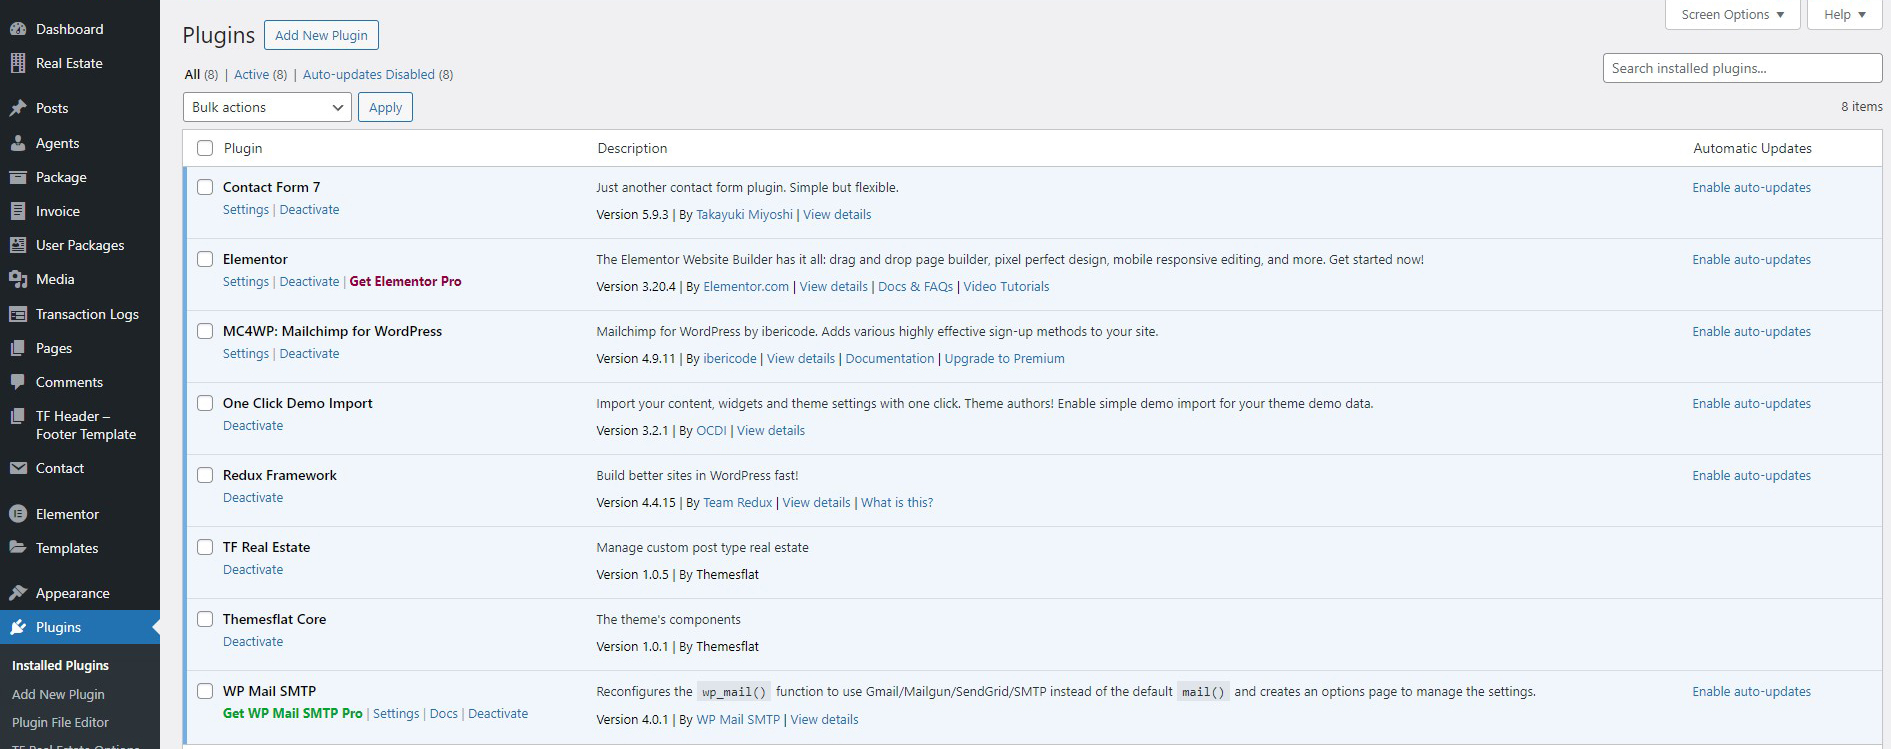Click the Invoice document icon
Image resolution: width=1891 pixels, height=749 pixels.
pyautogui.click(x=17, y=211)
